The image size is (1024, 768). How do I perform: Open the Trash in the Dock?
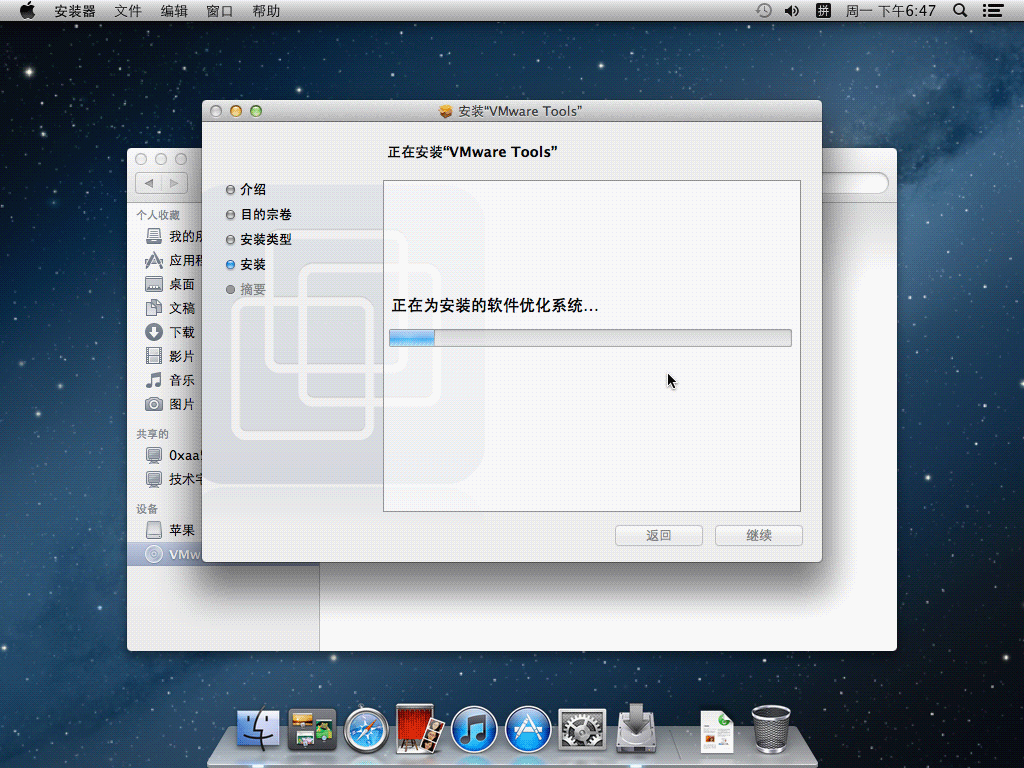click(x=771, y=729)
